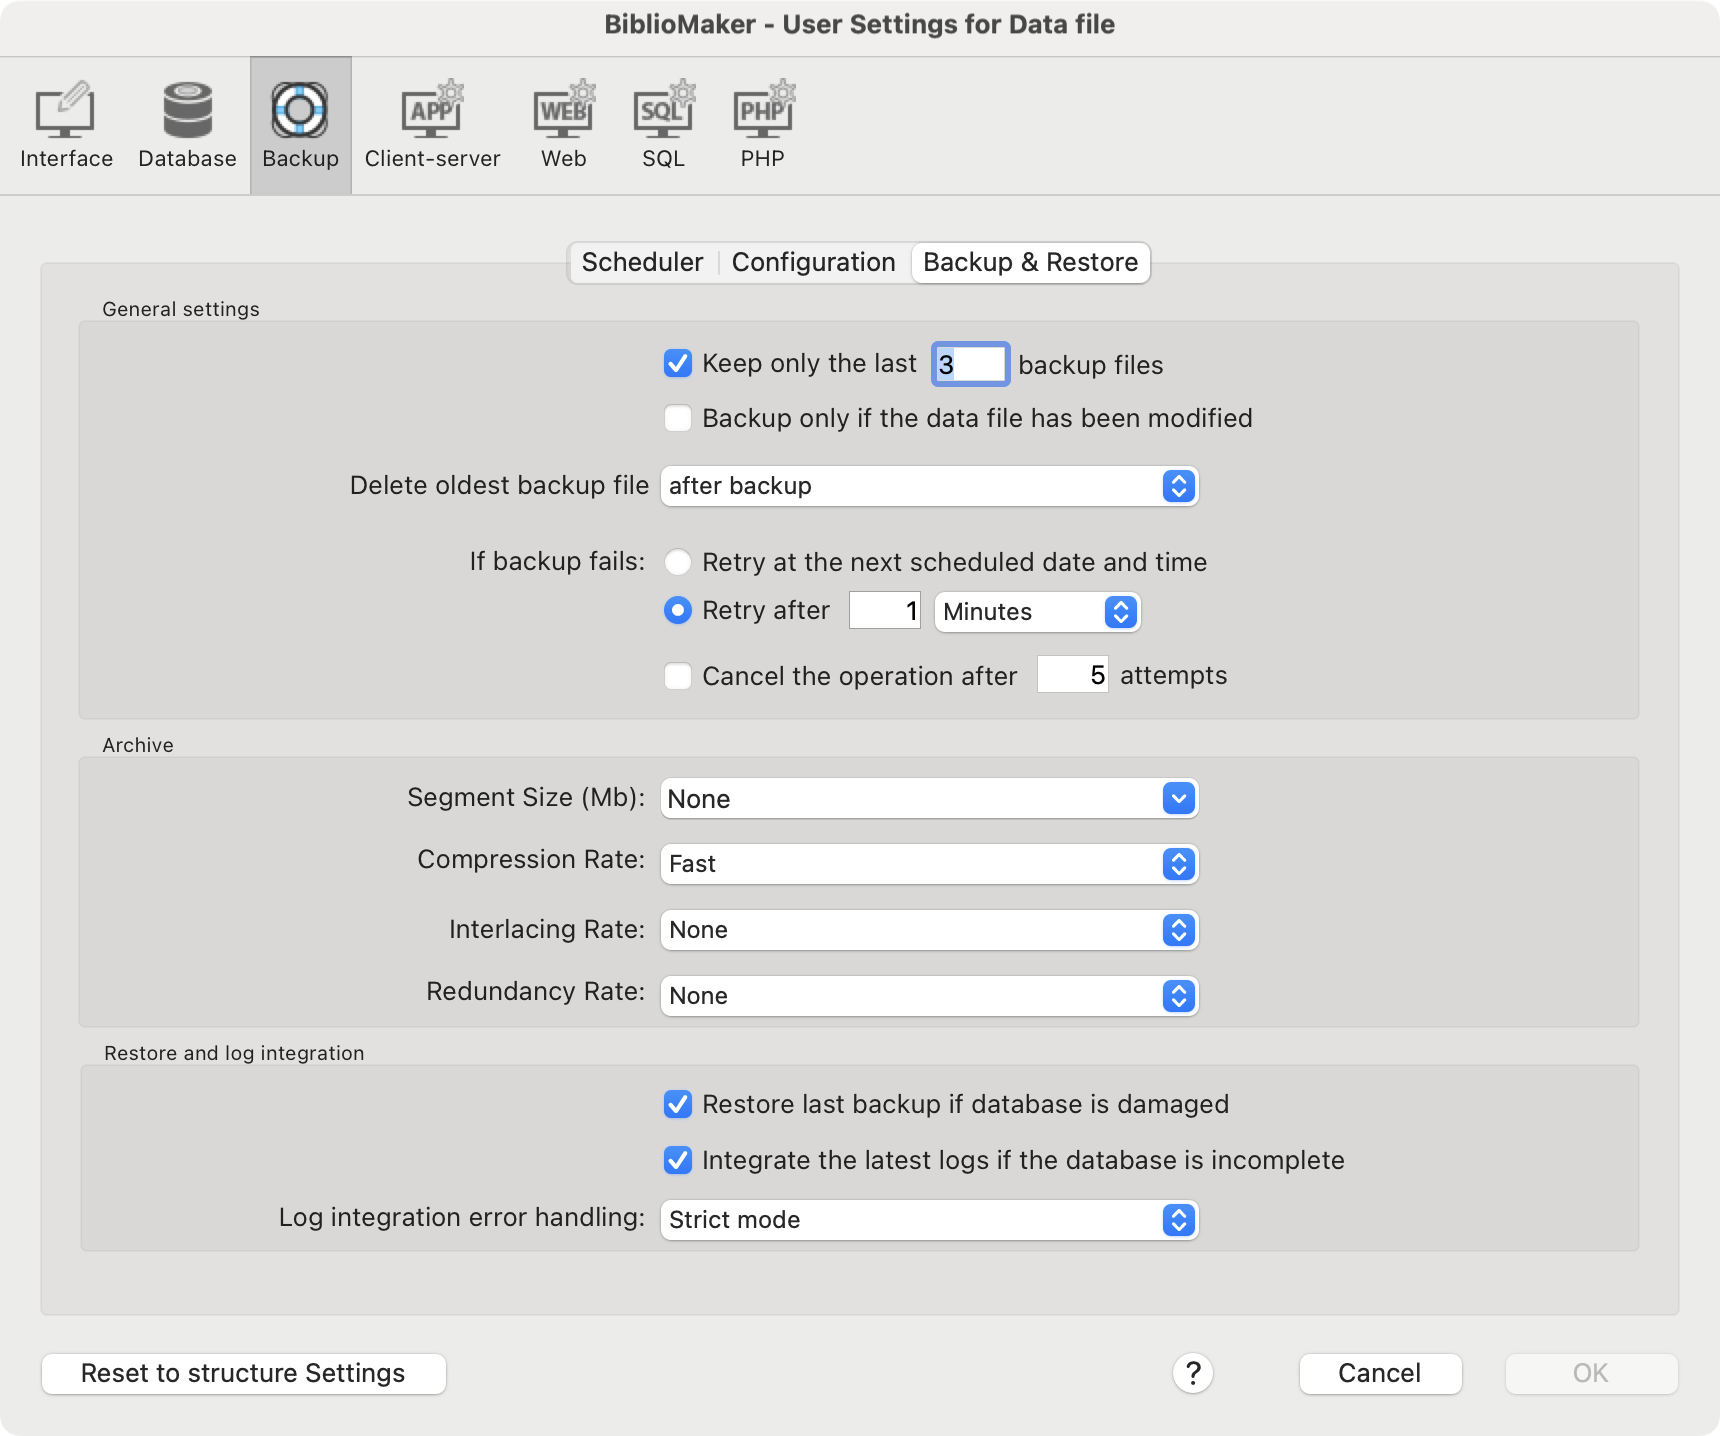Toggle Restore last backup if database damaged
The width and height of the screenshot is (1720, 1436).
tap(678, 1104)
